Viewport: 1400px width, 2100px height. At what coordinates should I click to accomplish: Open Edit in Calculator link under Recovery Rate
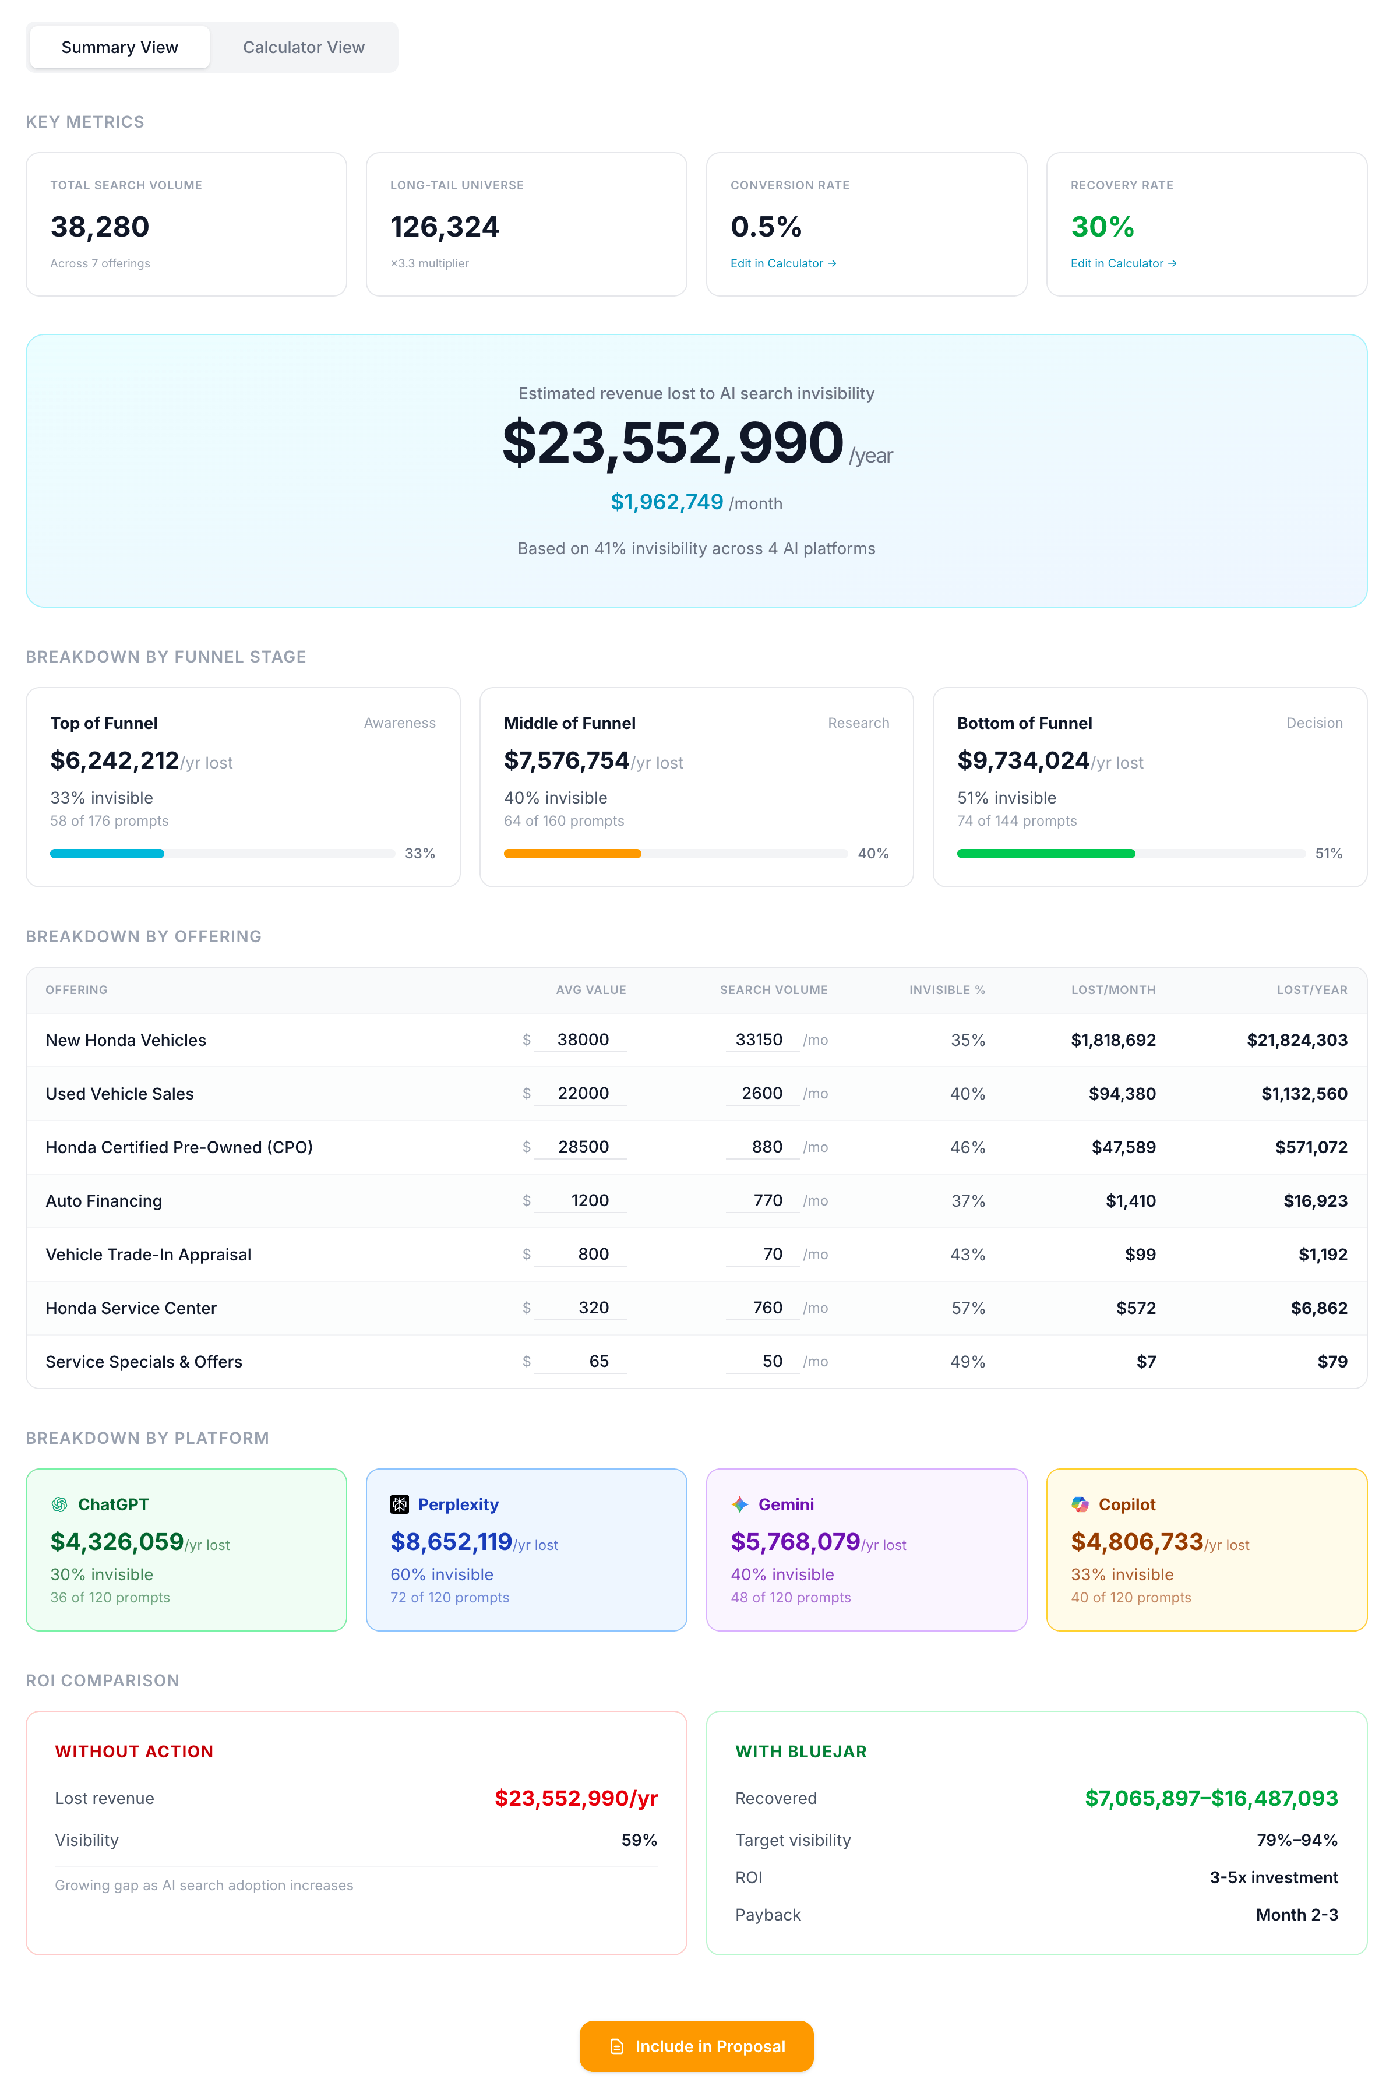click(x=1123, y=264)
